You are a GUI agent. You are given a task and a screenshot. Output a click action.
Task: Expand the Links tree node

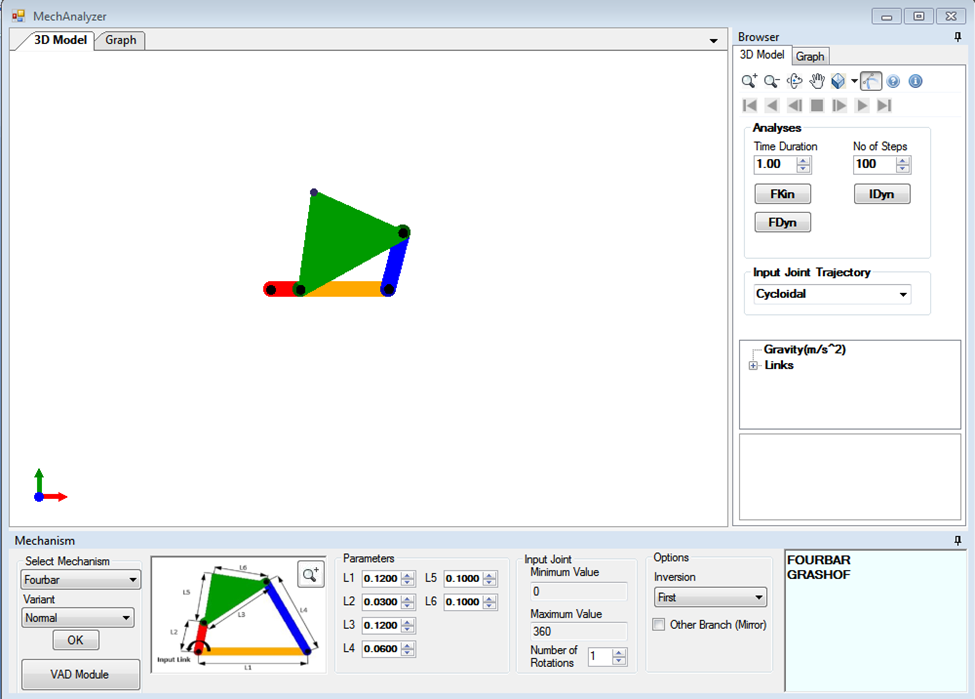pos(753,366)
